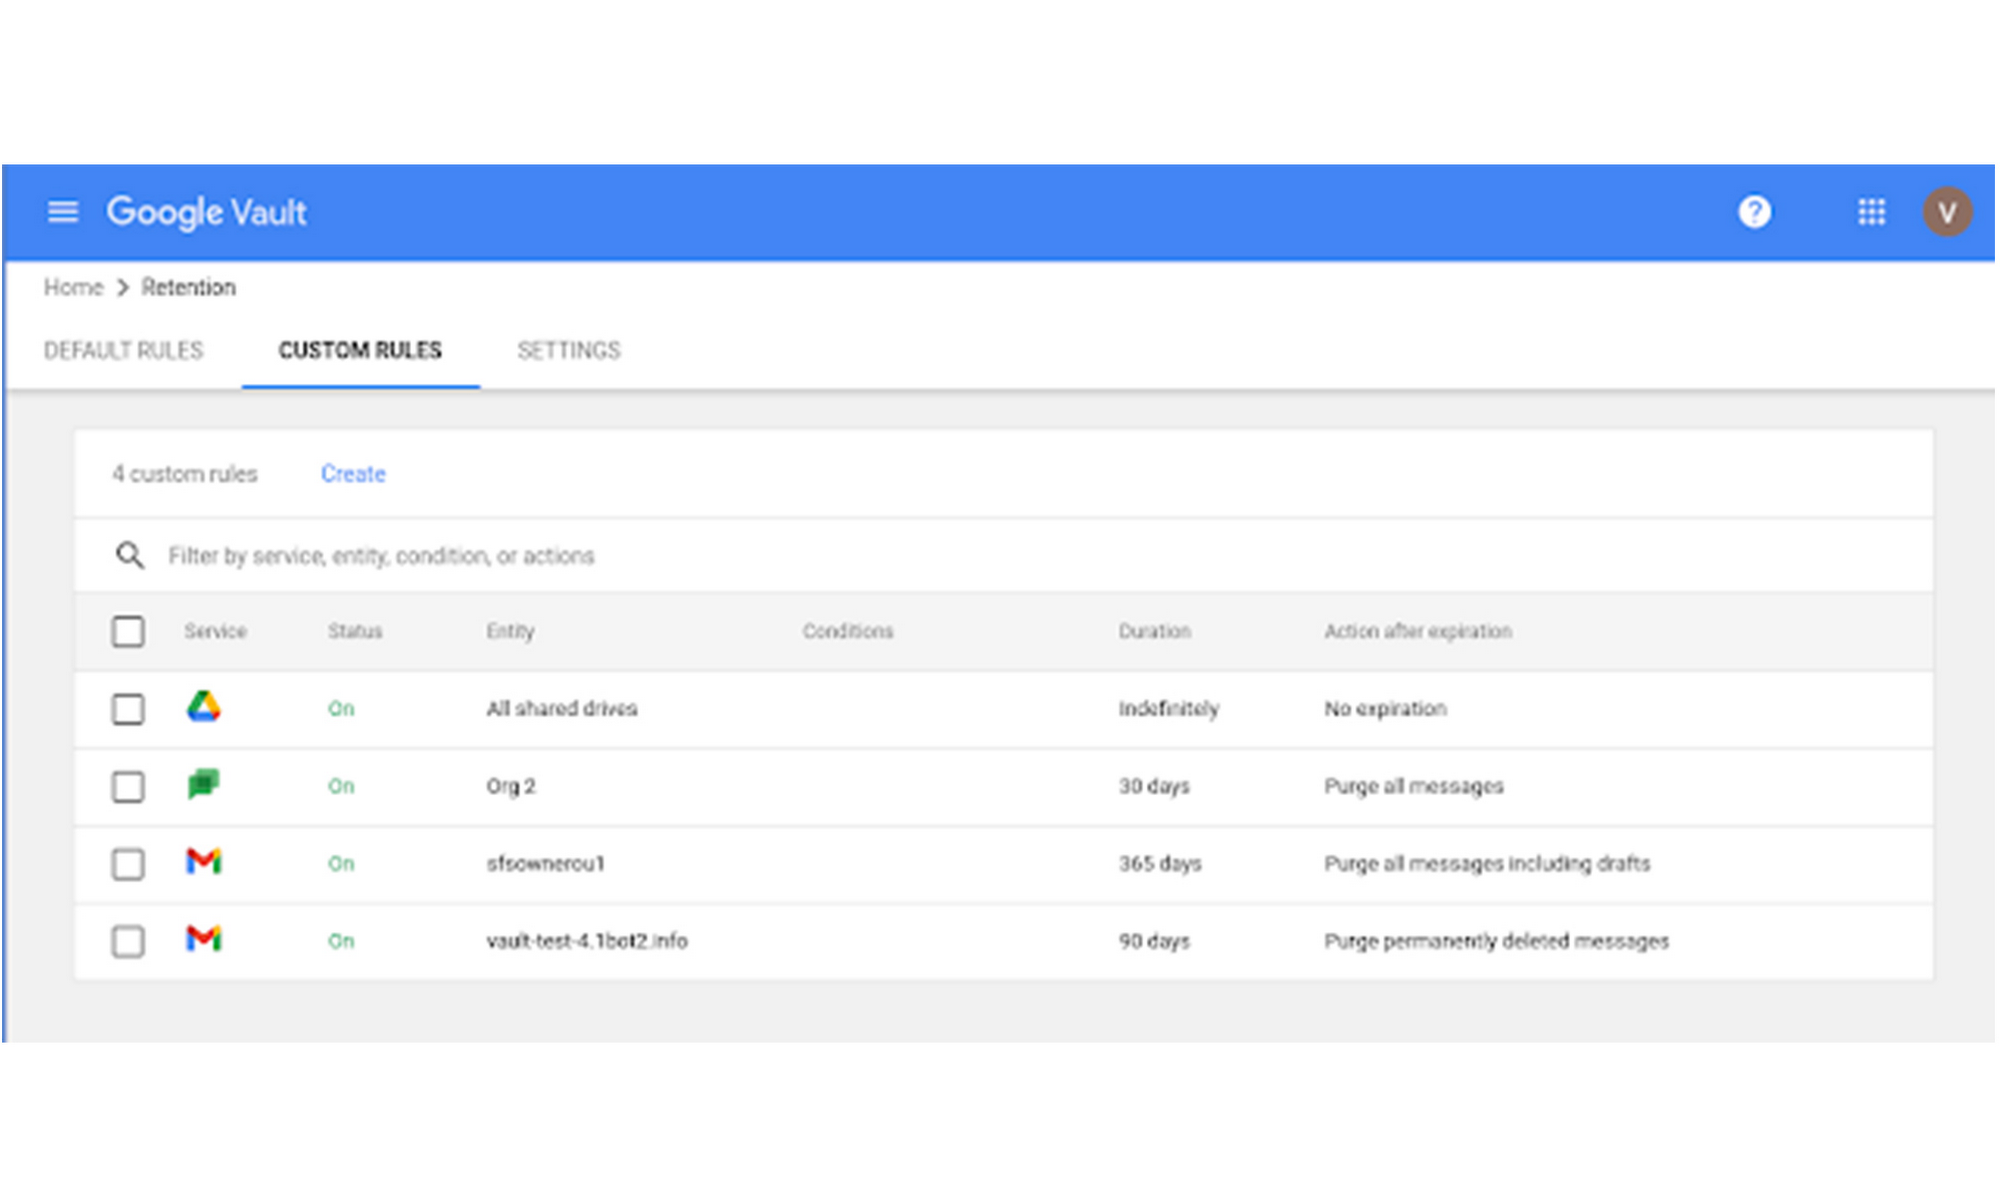This screenshot has width=2000, height=1198.
Task: Open the Org 2 rule entity
Action: click(x=511, y=786)
